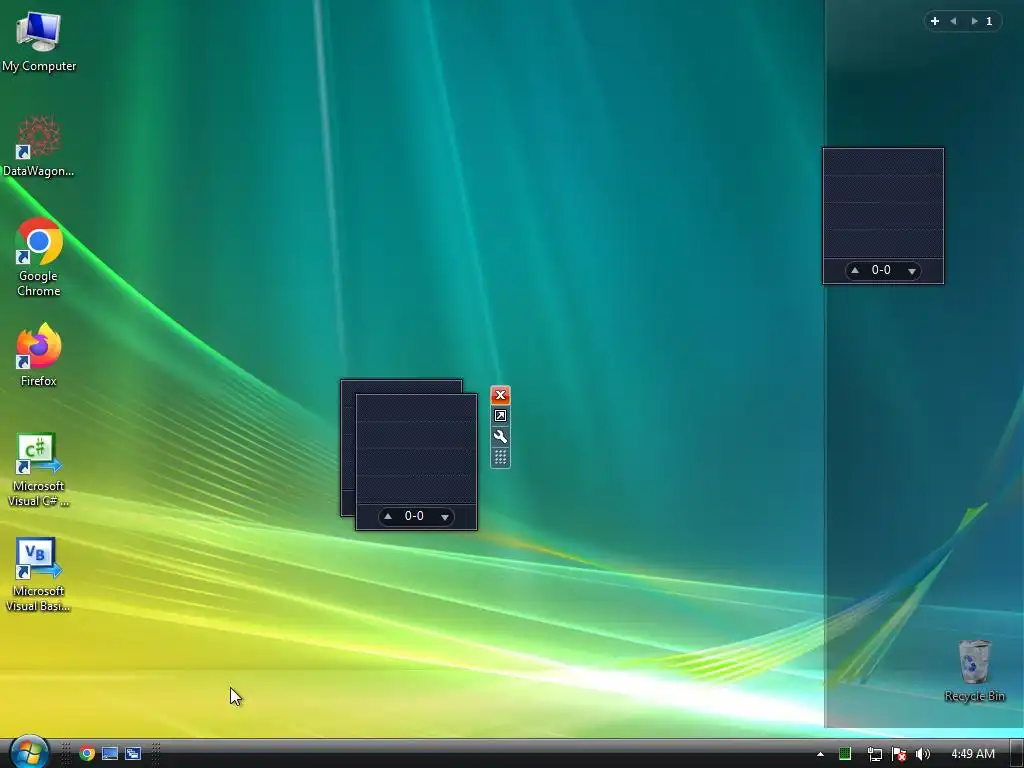Select the Recycle Bin icon
Screen dimensions: 1024x768
[x=974, y=670]
